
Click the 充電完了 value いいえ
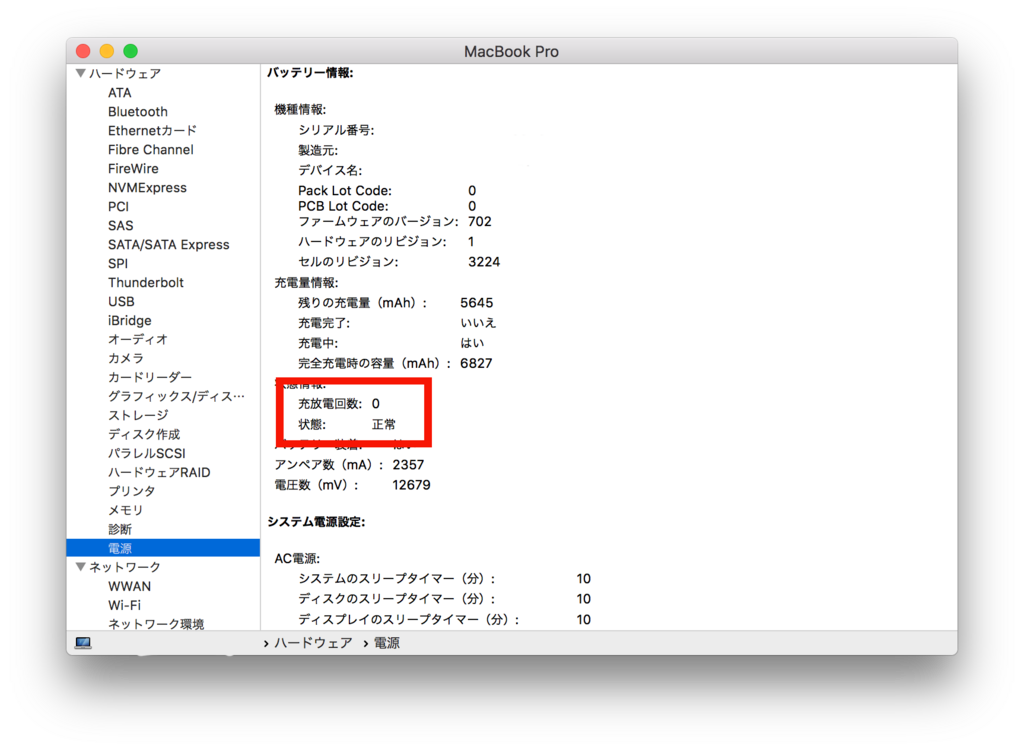(x=478, y=323)
